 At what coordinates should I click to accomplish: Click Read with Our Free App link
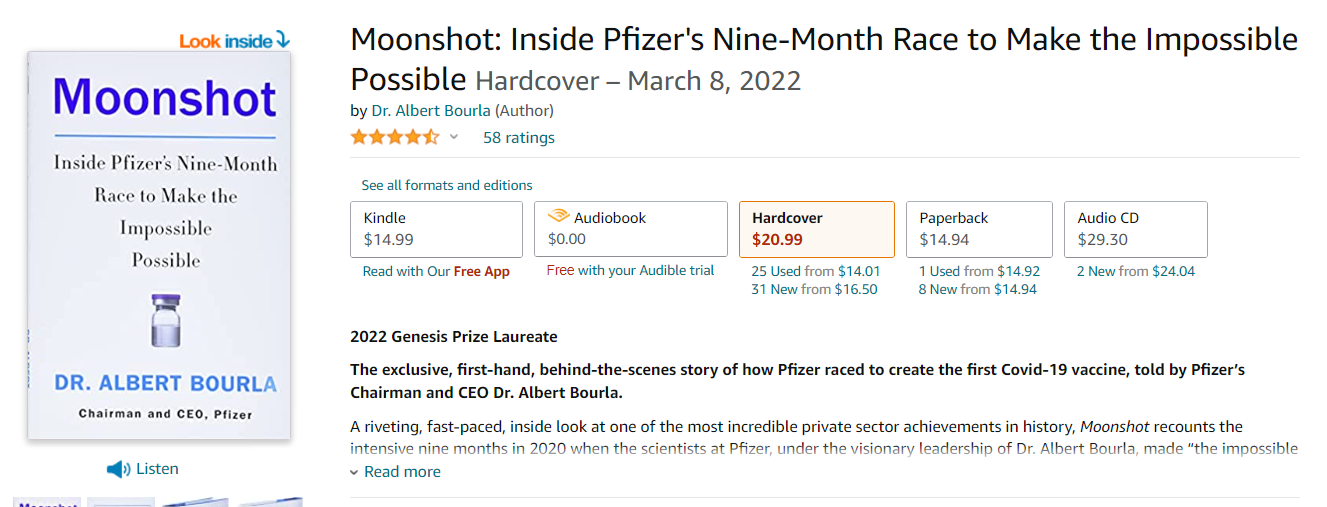436,271
